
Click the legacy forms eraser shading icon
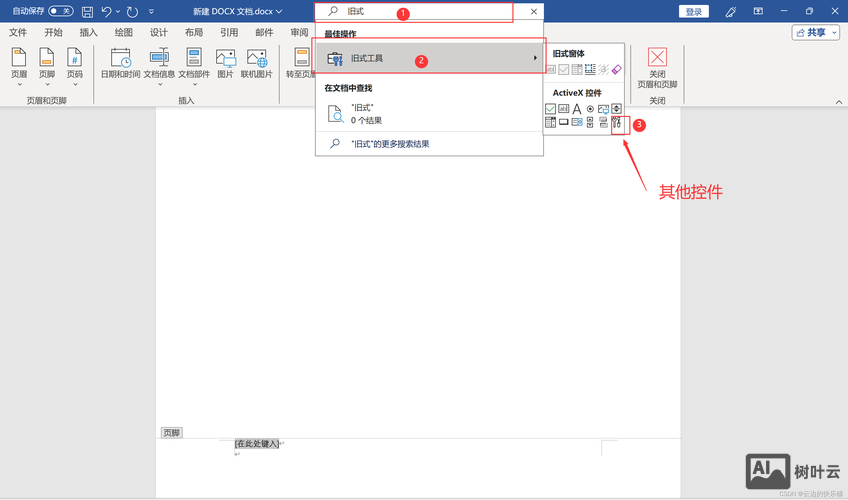pyautogui.click(x=617, y=69)
